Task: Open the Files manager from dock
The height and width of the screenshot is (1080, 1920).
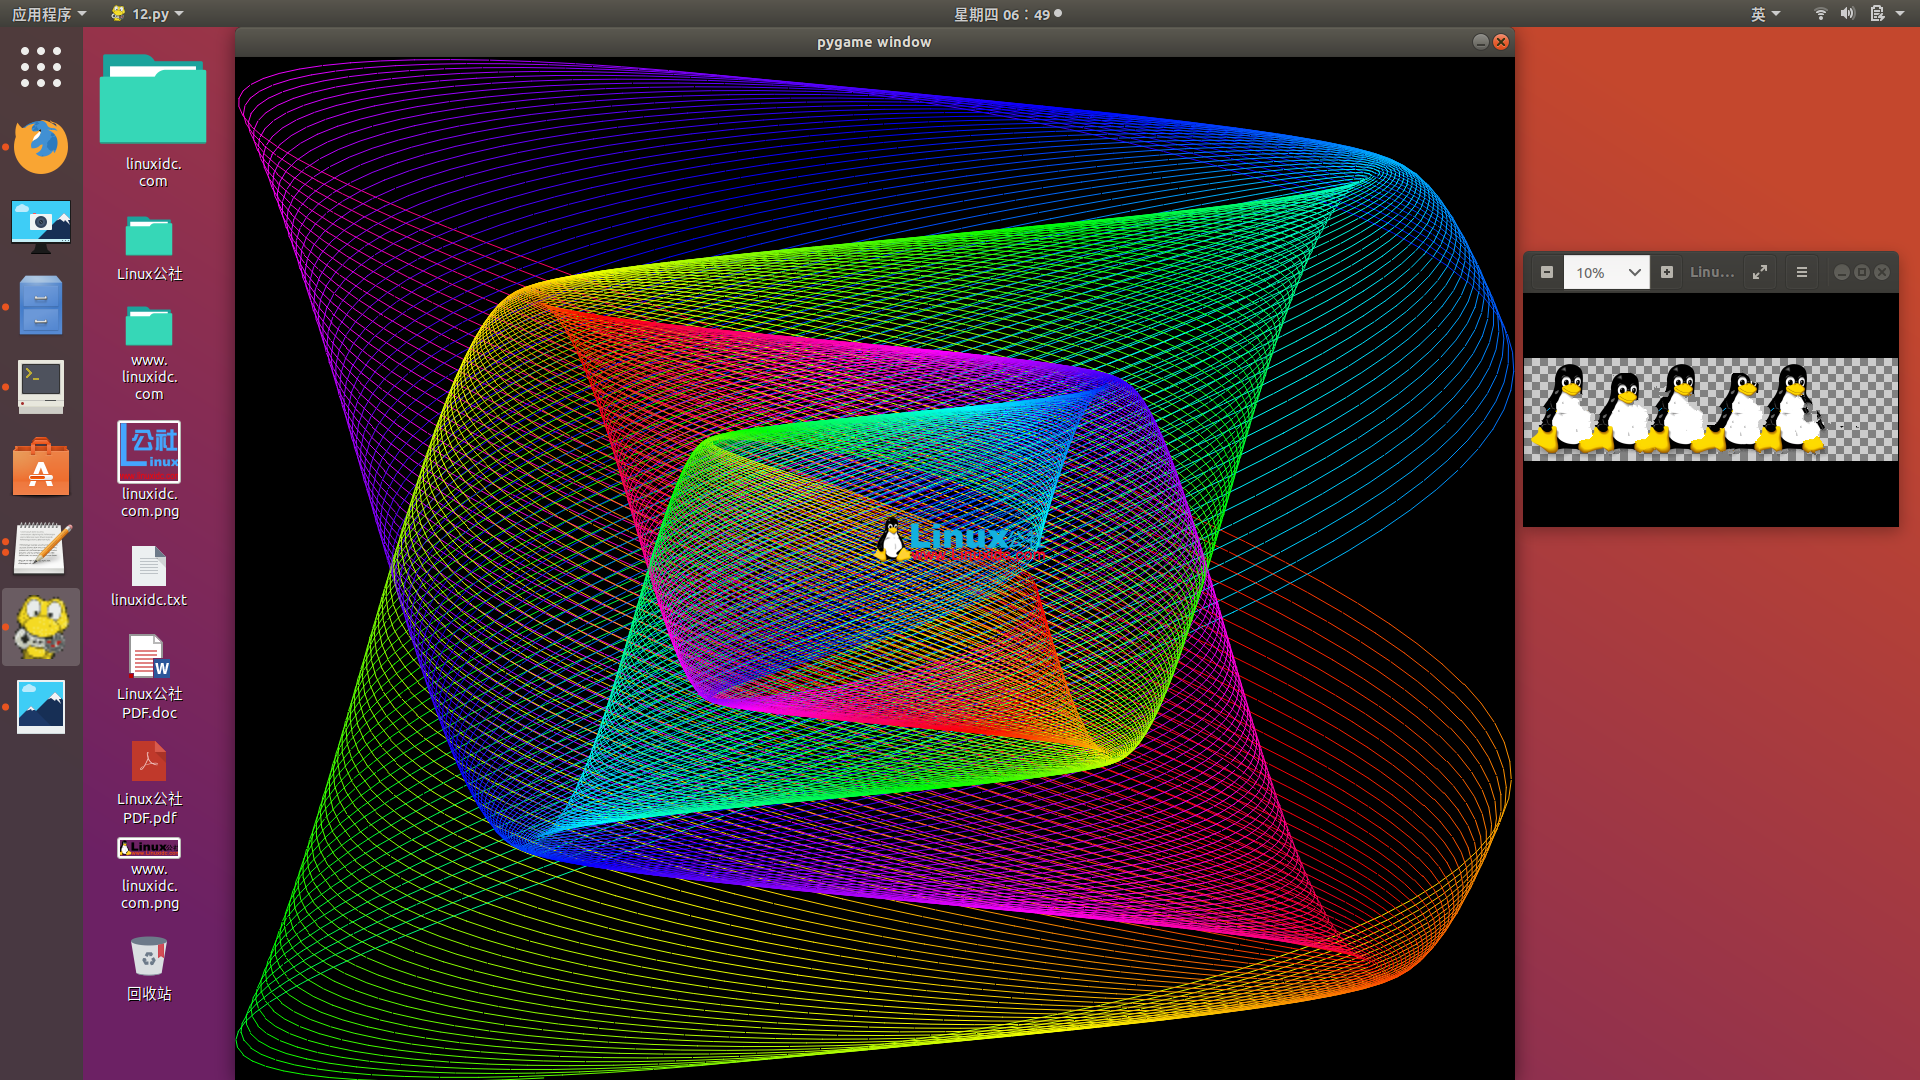Action: coord(41,306)
